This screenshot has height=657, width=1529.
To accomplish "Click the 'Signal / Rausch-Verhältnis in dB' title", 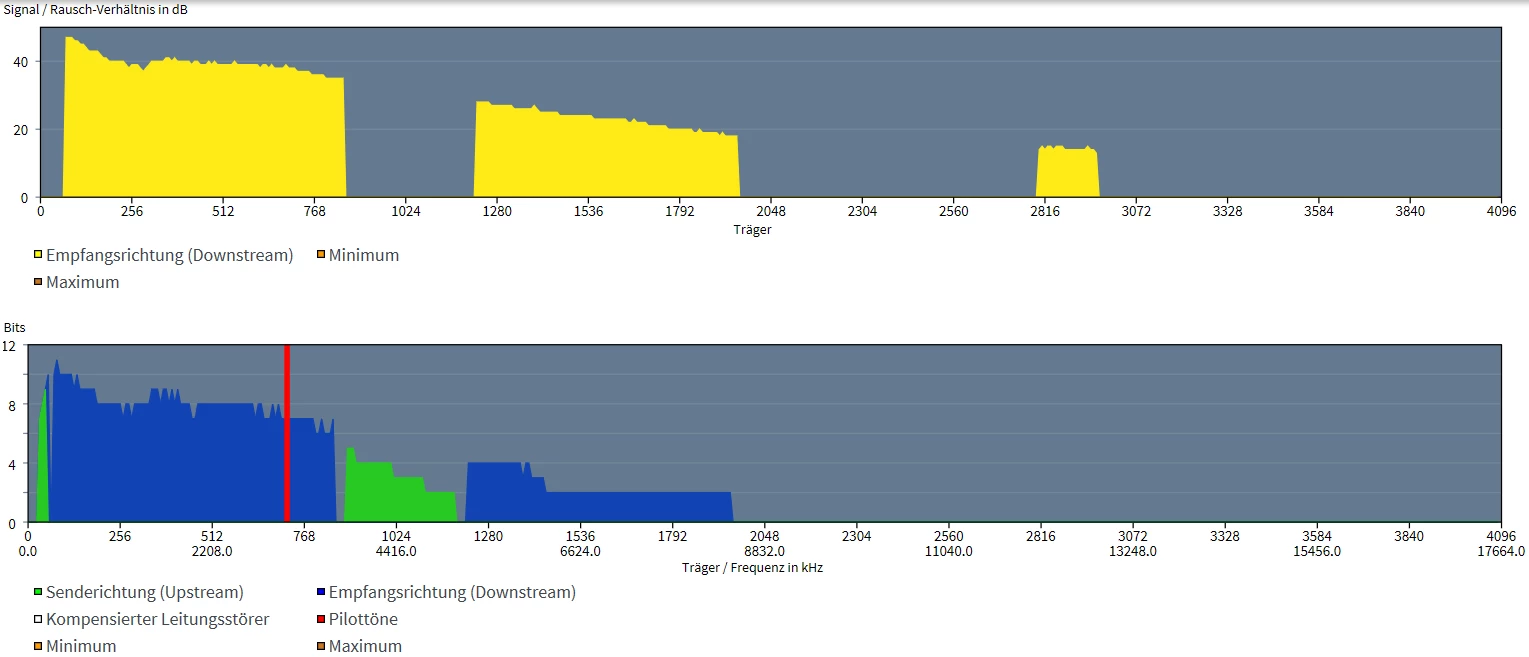I will [95, 10].
